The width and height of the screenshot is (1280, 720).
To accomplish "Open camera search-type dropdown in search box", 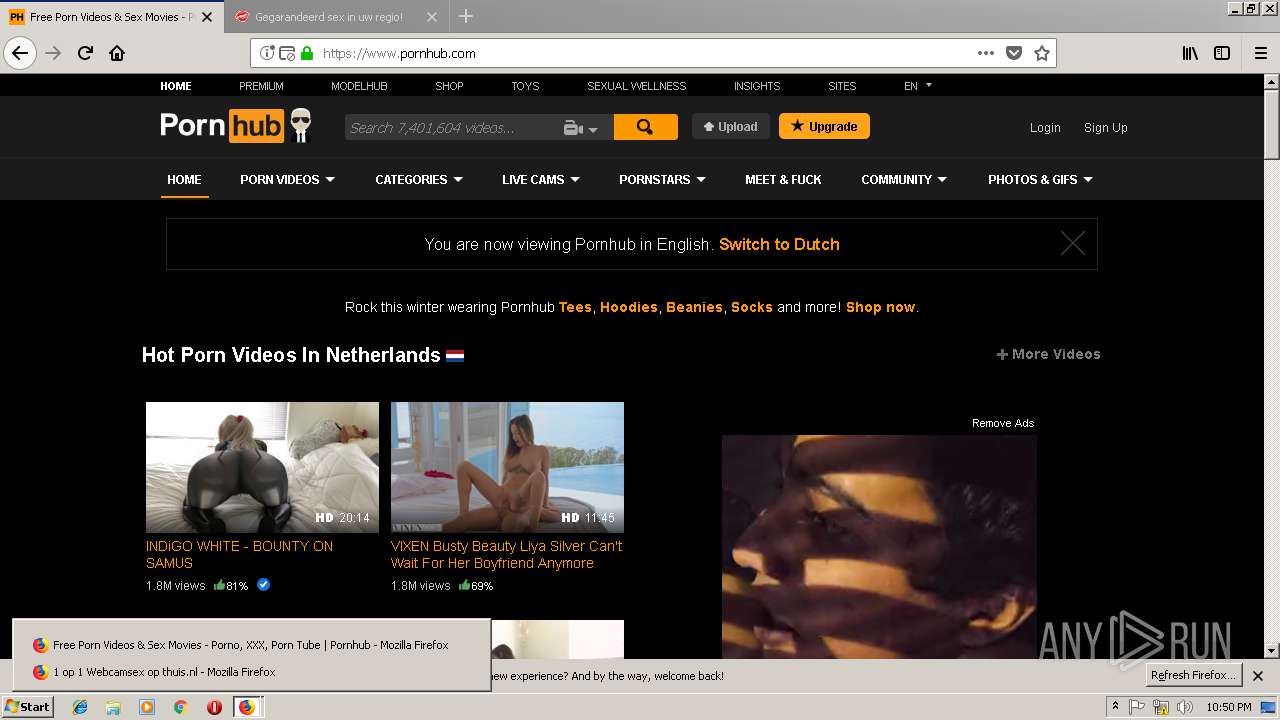I will 581,128.
